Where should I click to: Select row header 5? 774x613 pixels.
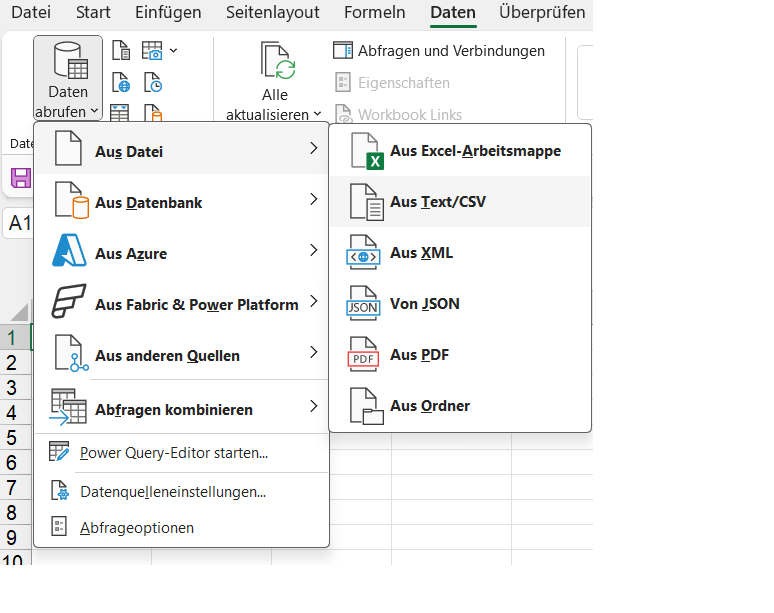15,437
